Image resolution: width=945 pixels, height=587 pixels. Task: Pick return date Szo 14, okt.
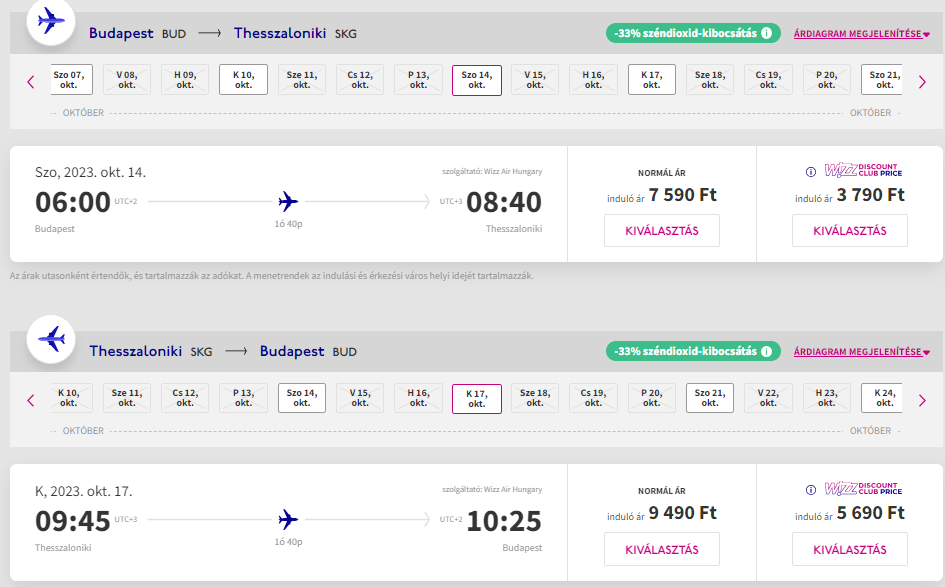pyautogui.click(x=301, y=398)
